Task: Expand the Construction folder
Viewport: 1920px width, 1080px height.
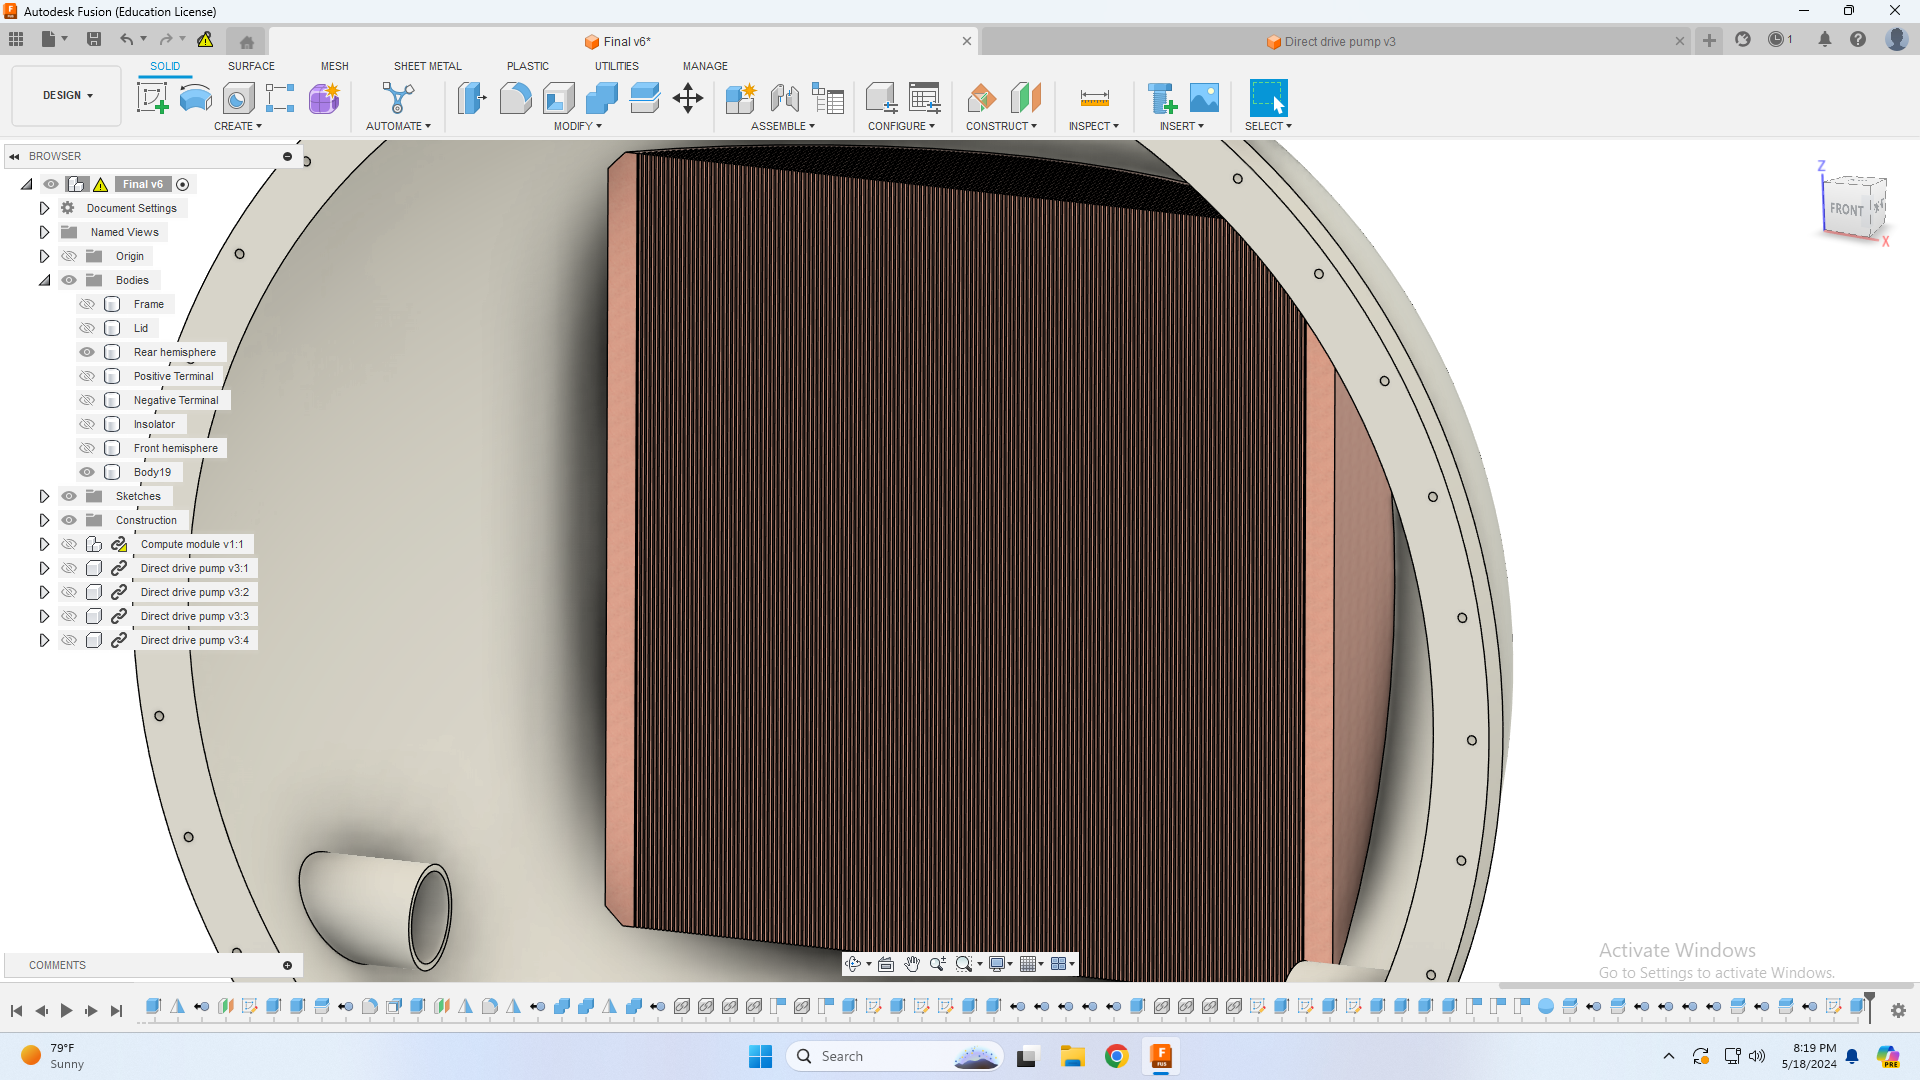Action: (x=44, y=520)
